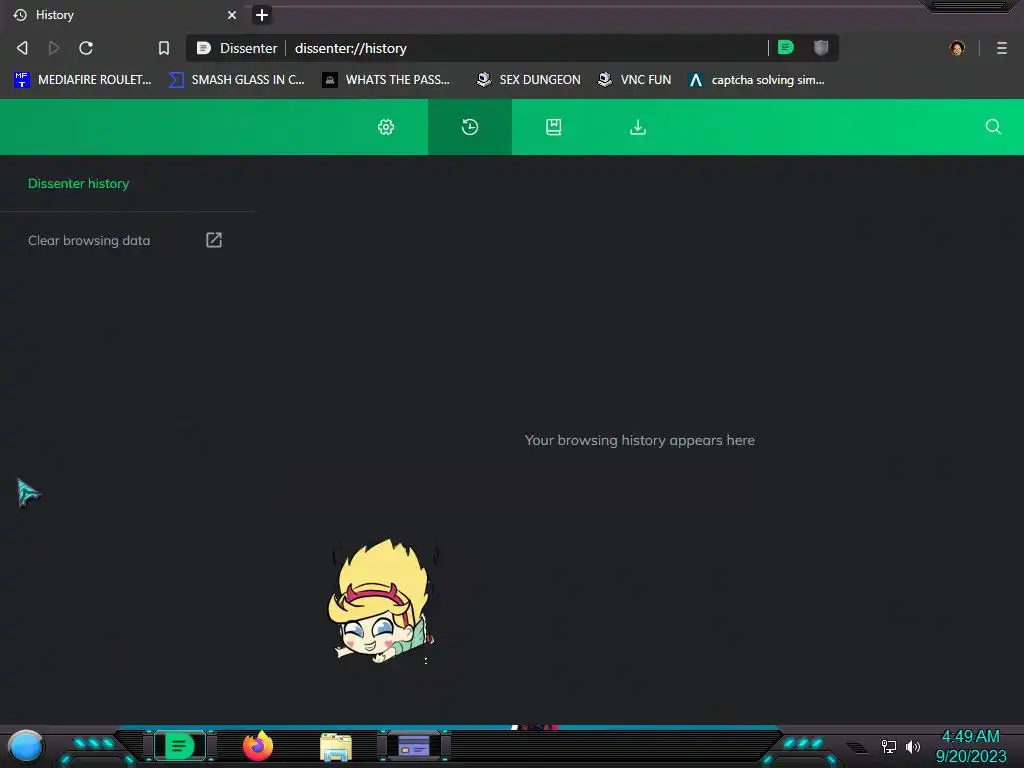The height and width of the screenshot is (768, 1024).
Task: Open the captcha solving sim... bookmark
Action: click(x=757, y=80)
